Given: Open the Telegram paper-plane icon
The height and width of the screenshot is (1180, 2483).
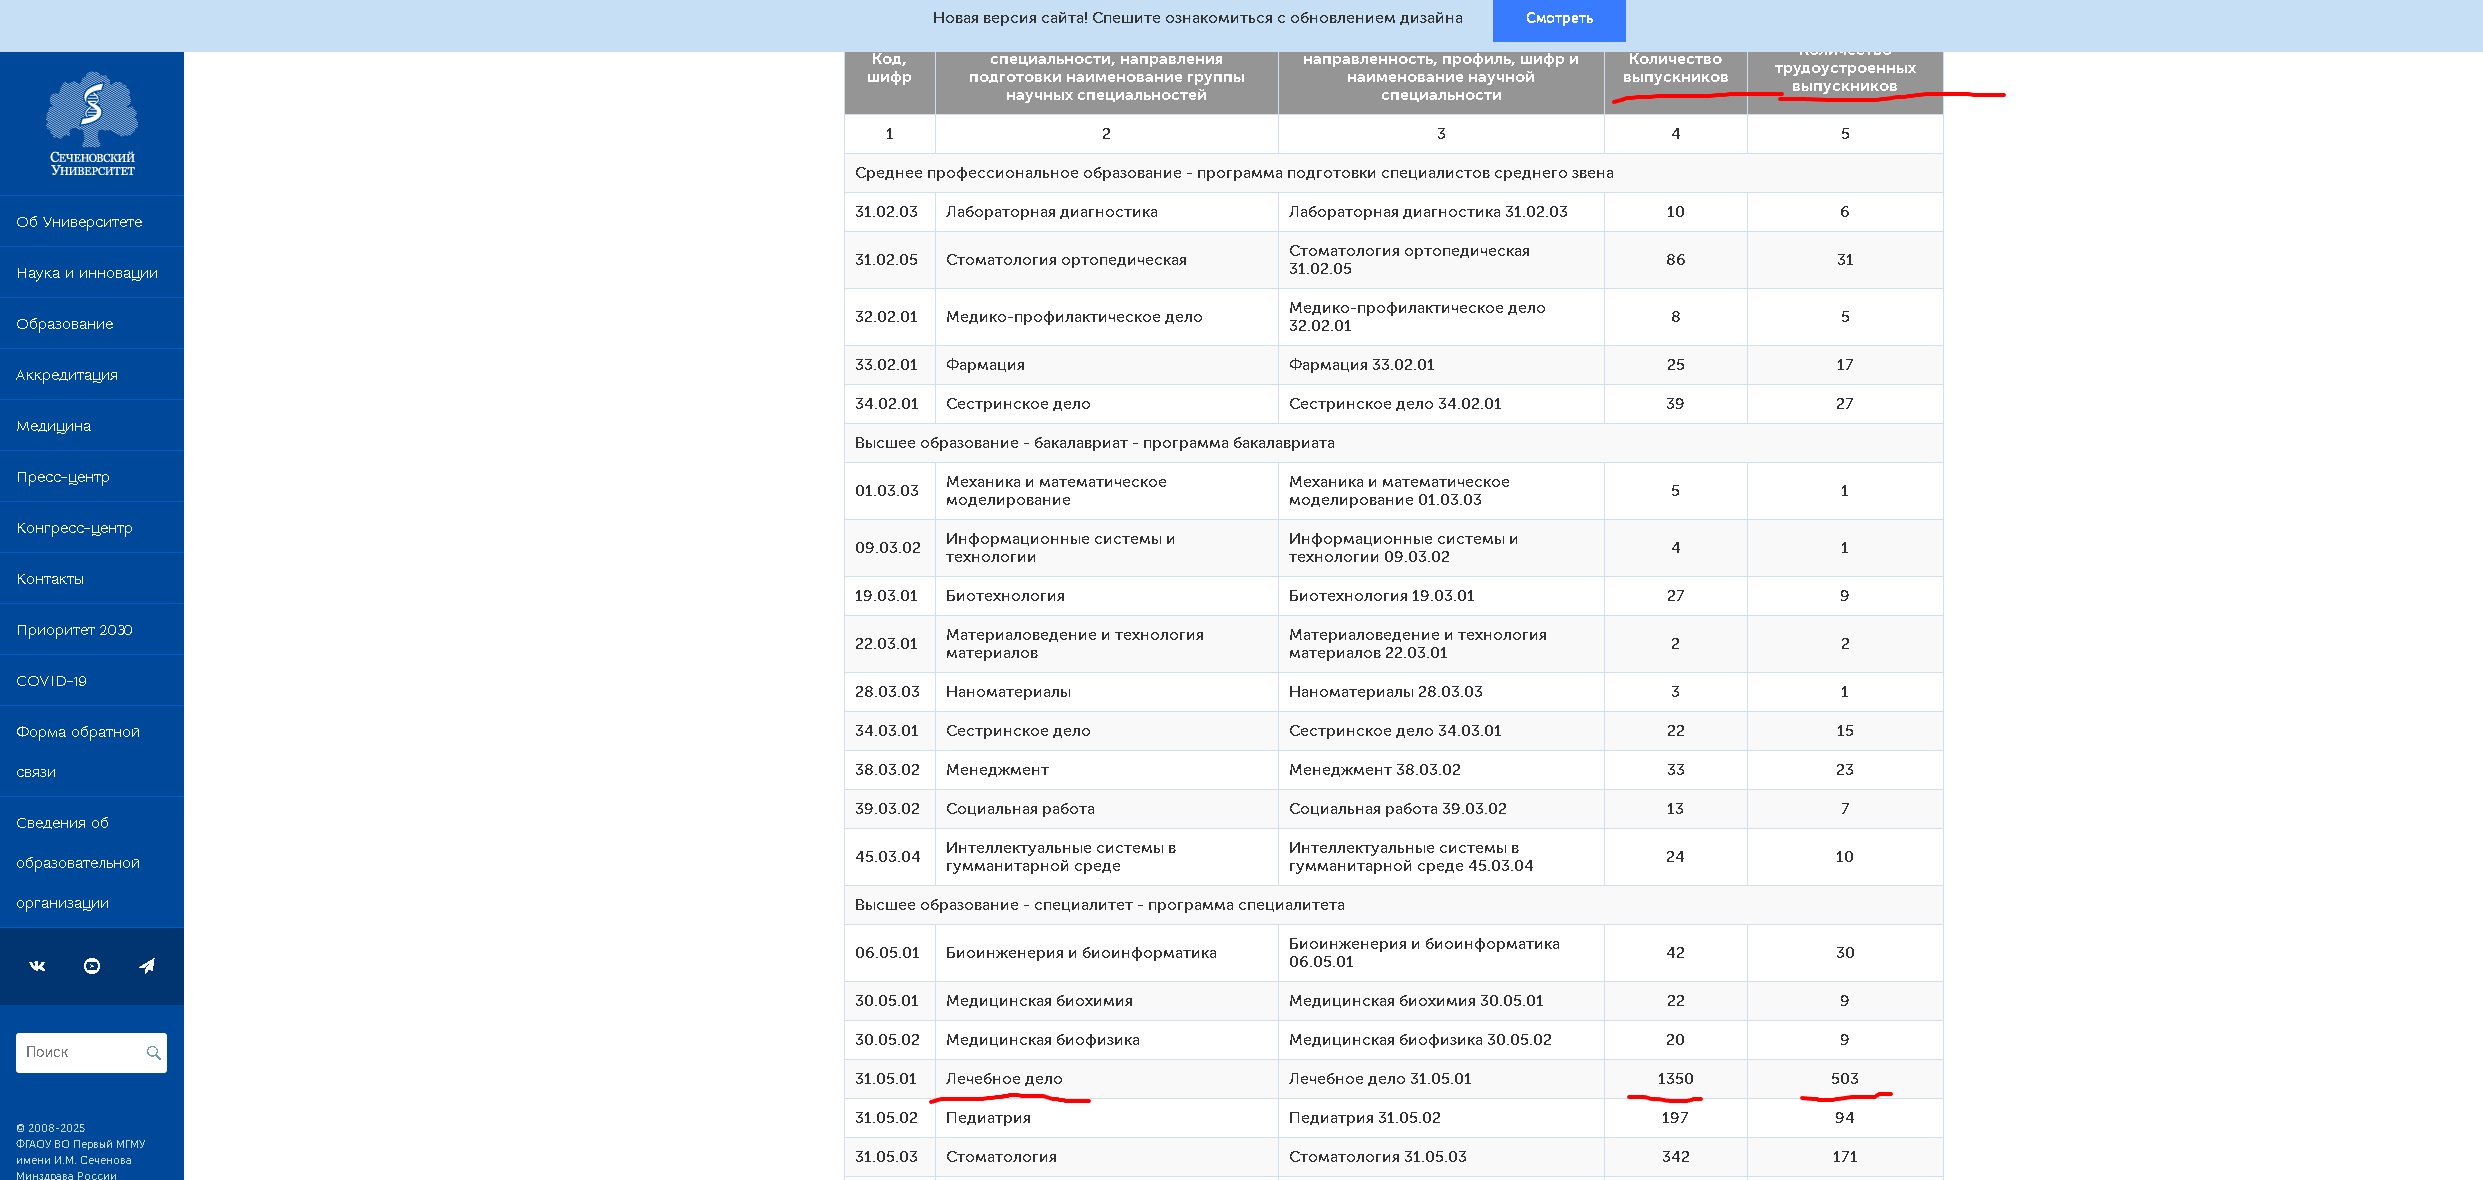Looking at the screenshot, I should pyautogui.click(x=147, y=966).
